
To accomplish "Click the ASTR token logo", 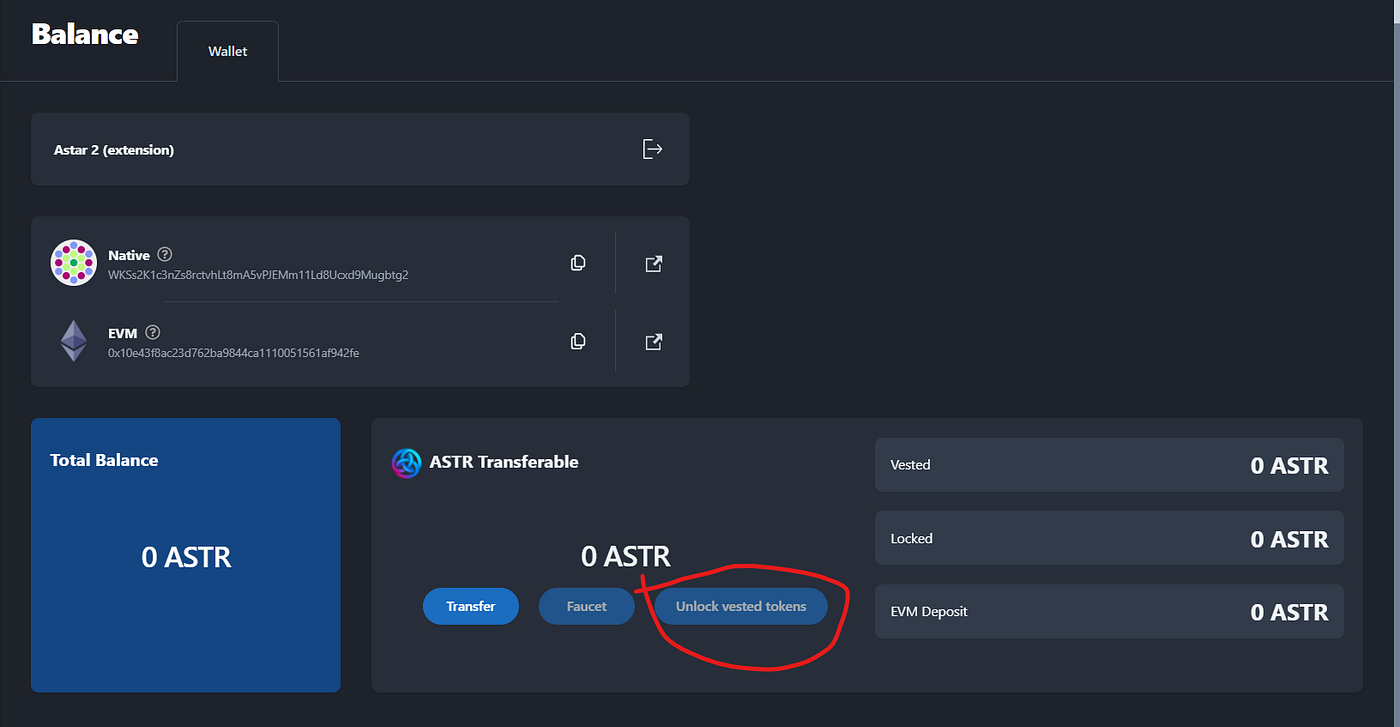I will click(x=406, y=463).
